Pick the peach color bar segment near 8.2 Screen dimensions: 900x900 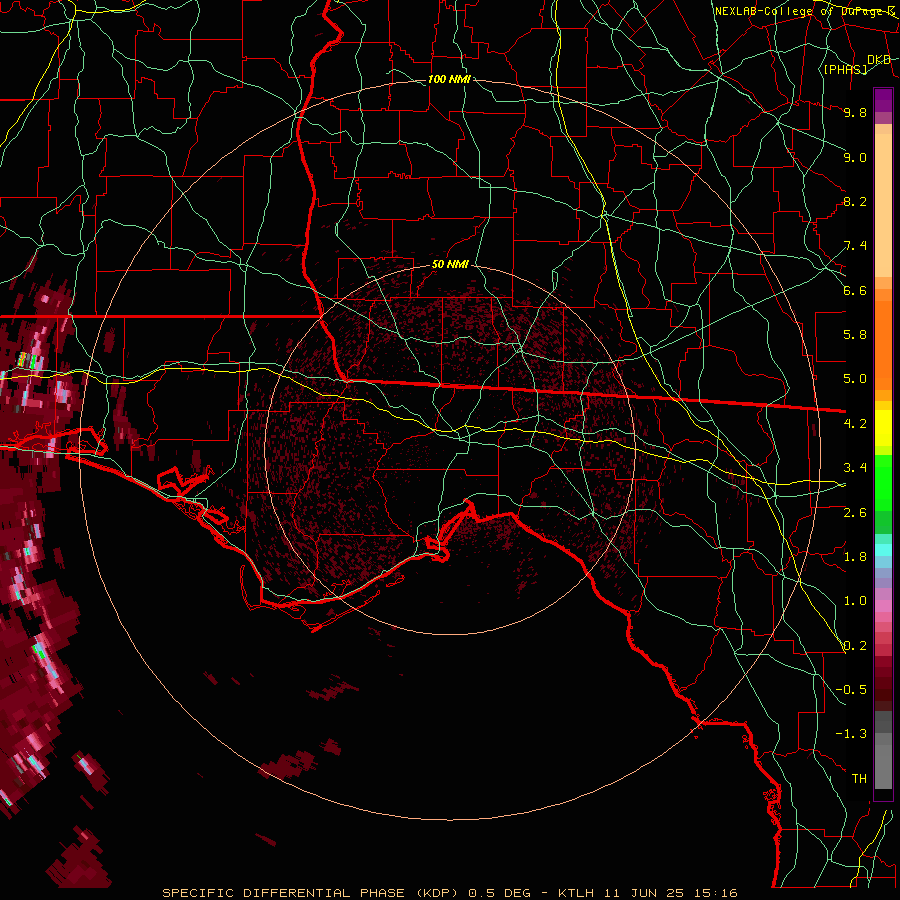(883, 205)
